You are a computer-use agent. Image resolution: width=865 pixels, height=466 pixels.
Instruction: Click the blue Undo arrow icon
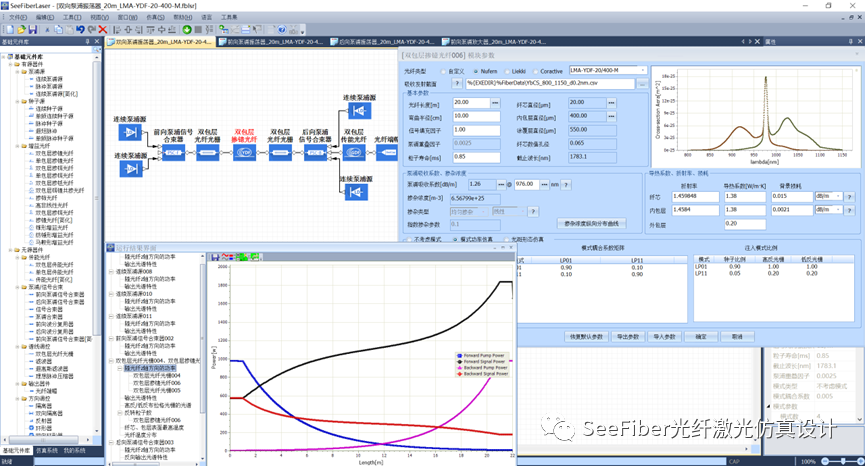pos(81,29)
